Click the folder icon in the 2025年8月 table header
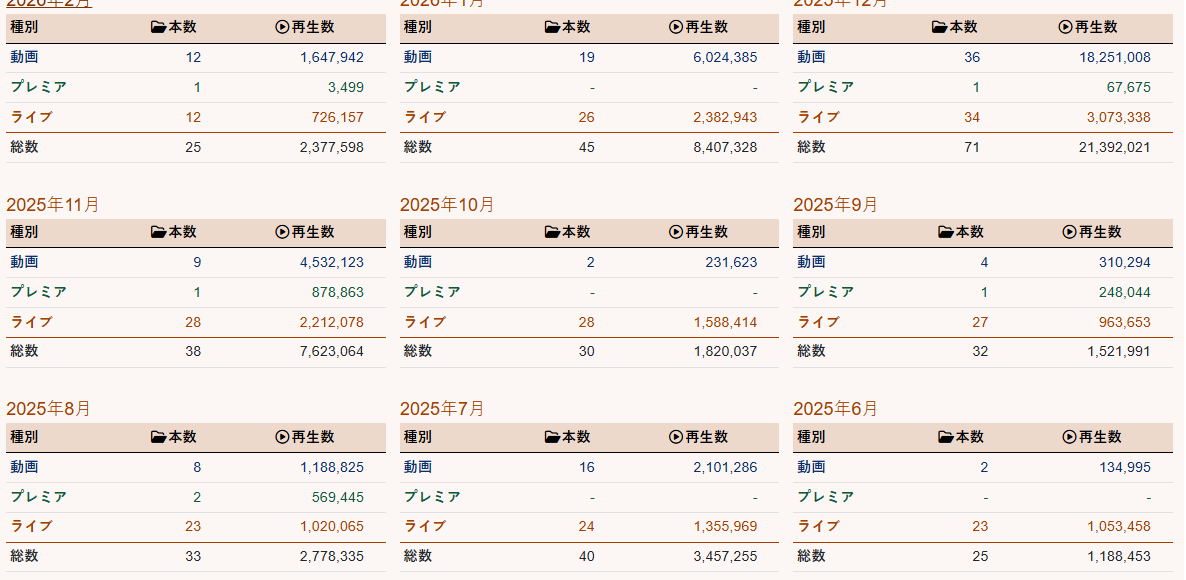Screen dimensions: 1186x580 coord(158,437)
